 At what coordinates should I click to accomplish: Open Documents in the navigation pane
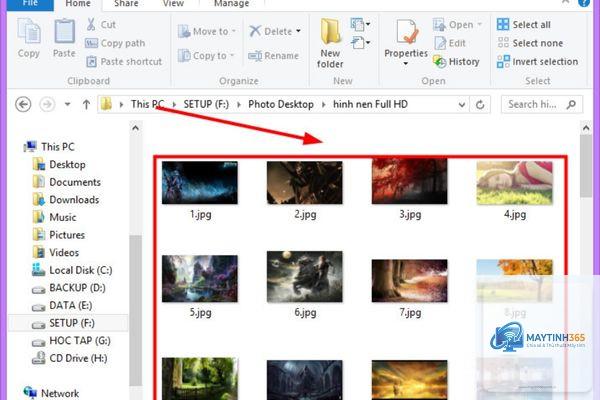(67, 182)
